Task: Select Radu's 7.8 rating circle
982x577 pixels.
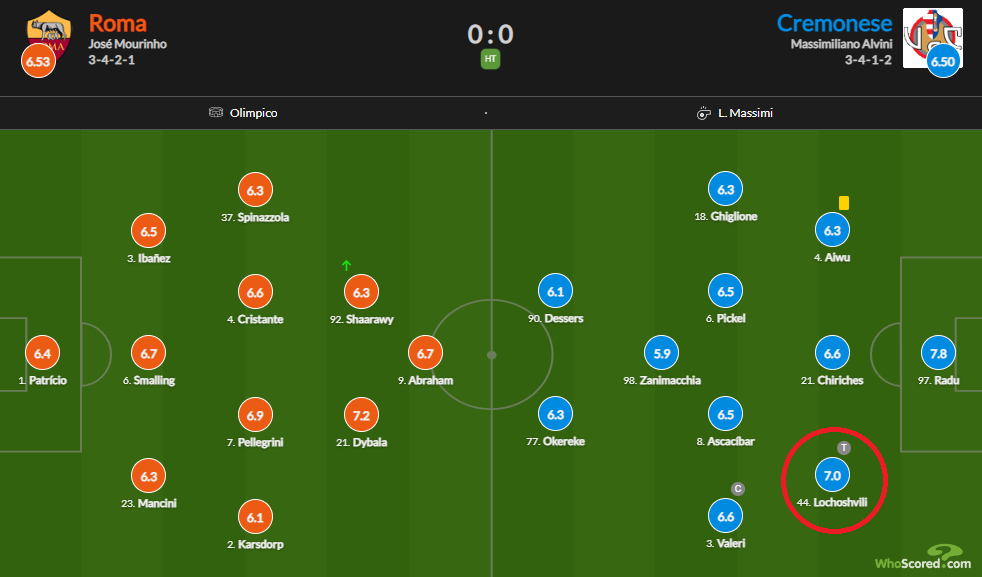Action: click(938, 353)
